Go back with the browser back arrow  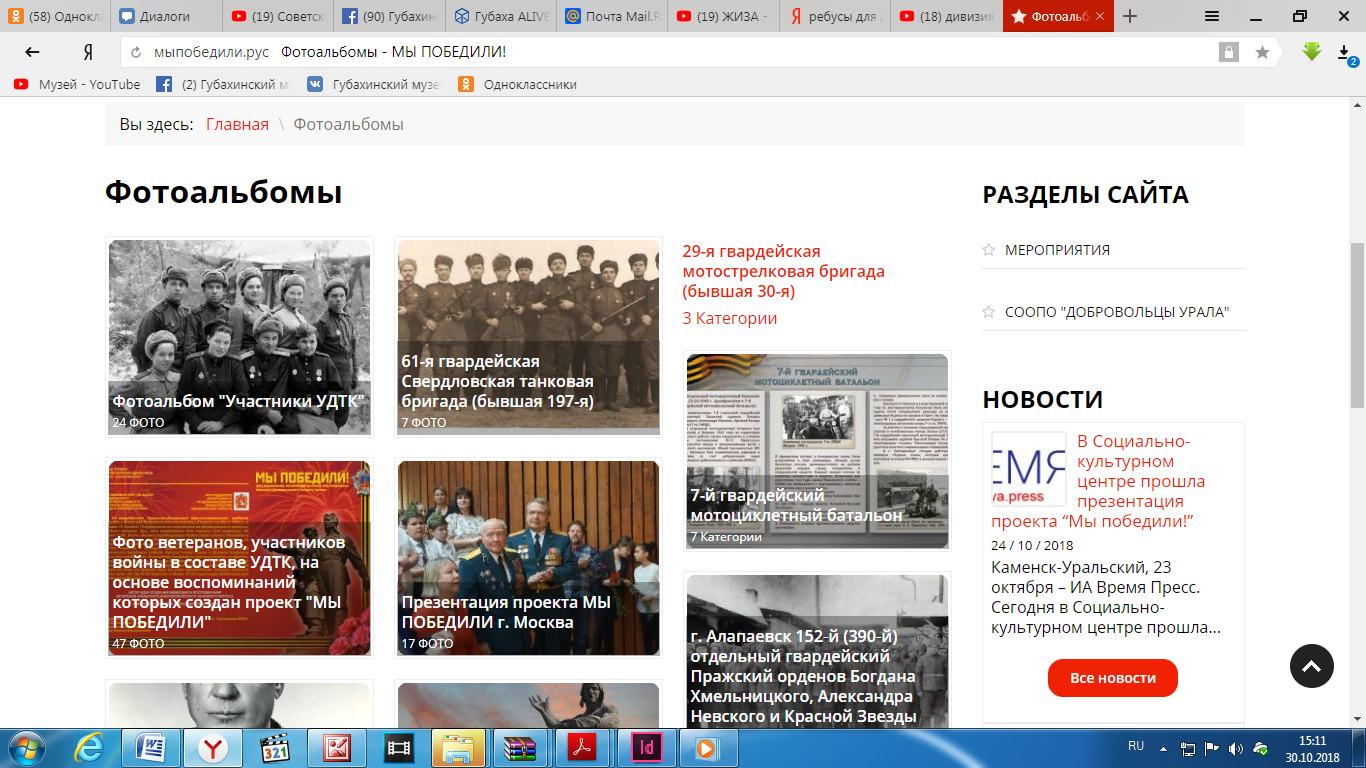(33, 52)
